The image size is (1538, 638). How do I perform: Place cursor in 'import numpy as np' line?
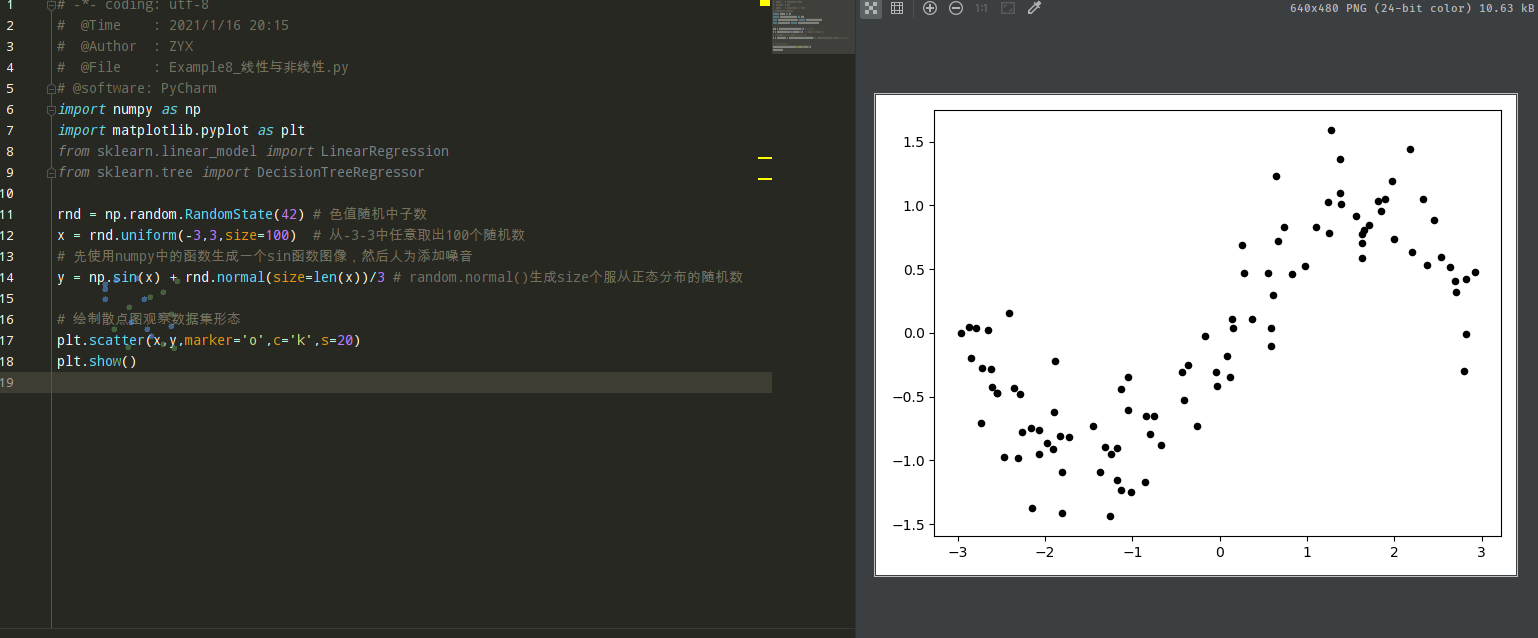pyautogui.click(x=129, y=109)
